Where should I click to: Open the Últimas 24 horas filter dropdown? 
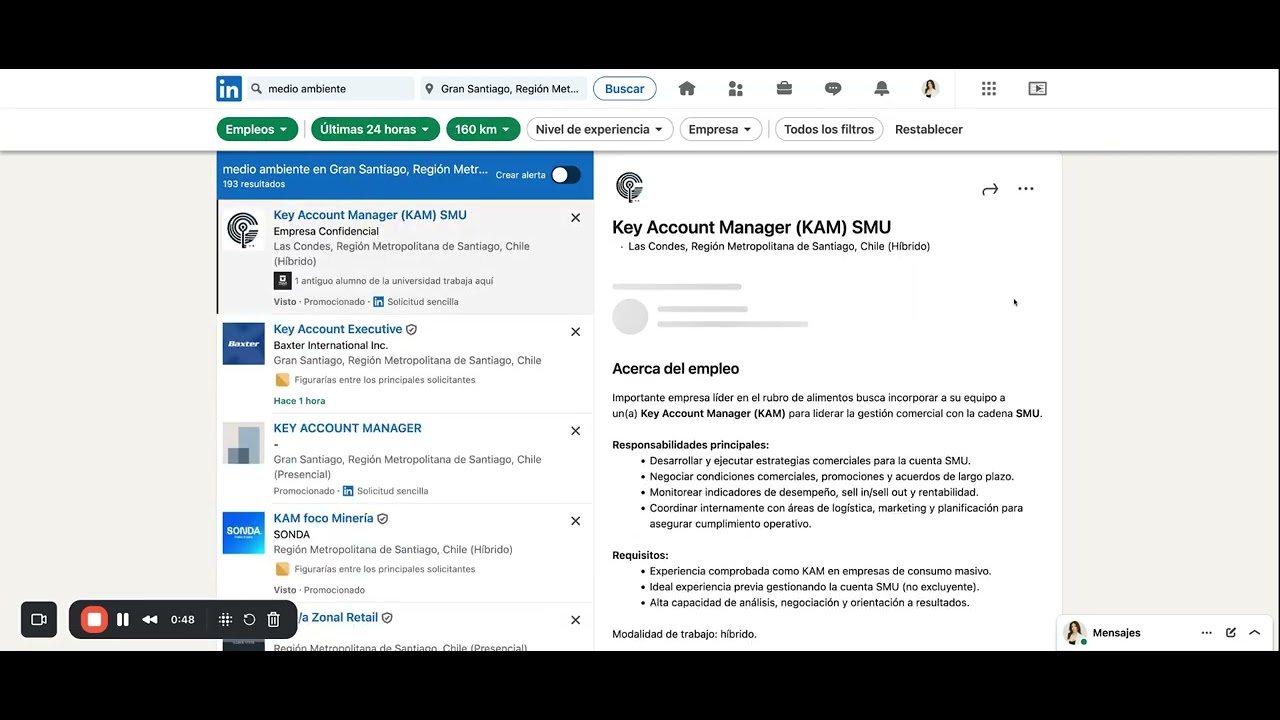pos(375,129)
